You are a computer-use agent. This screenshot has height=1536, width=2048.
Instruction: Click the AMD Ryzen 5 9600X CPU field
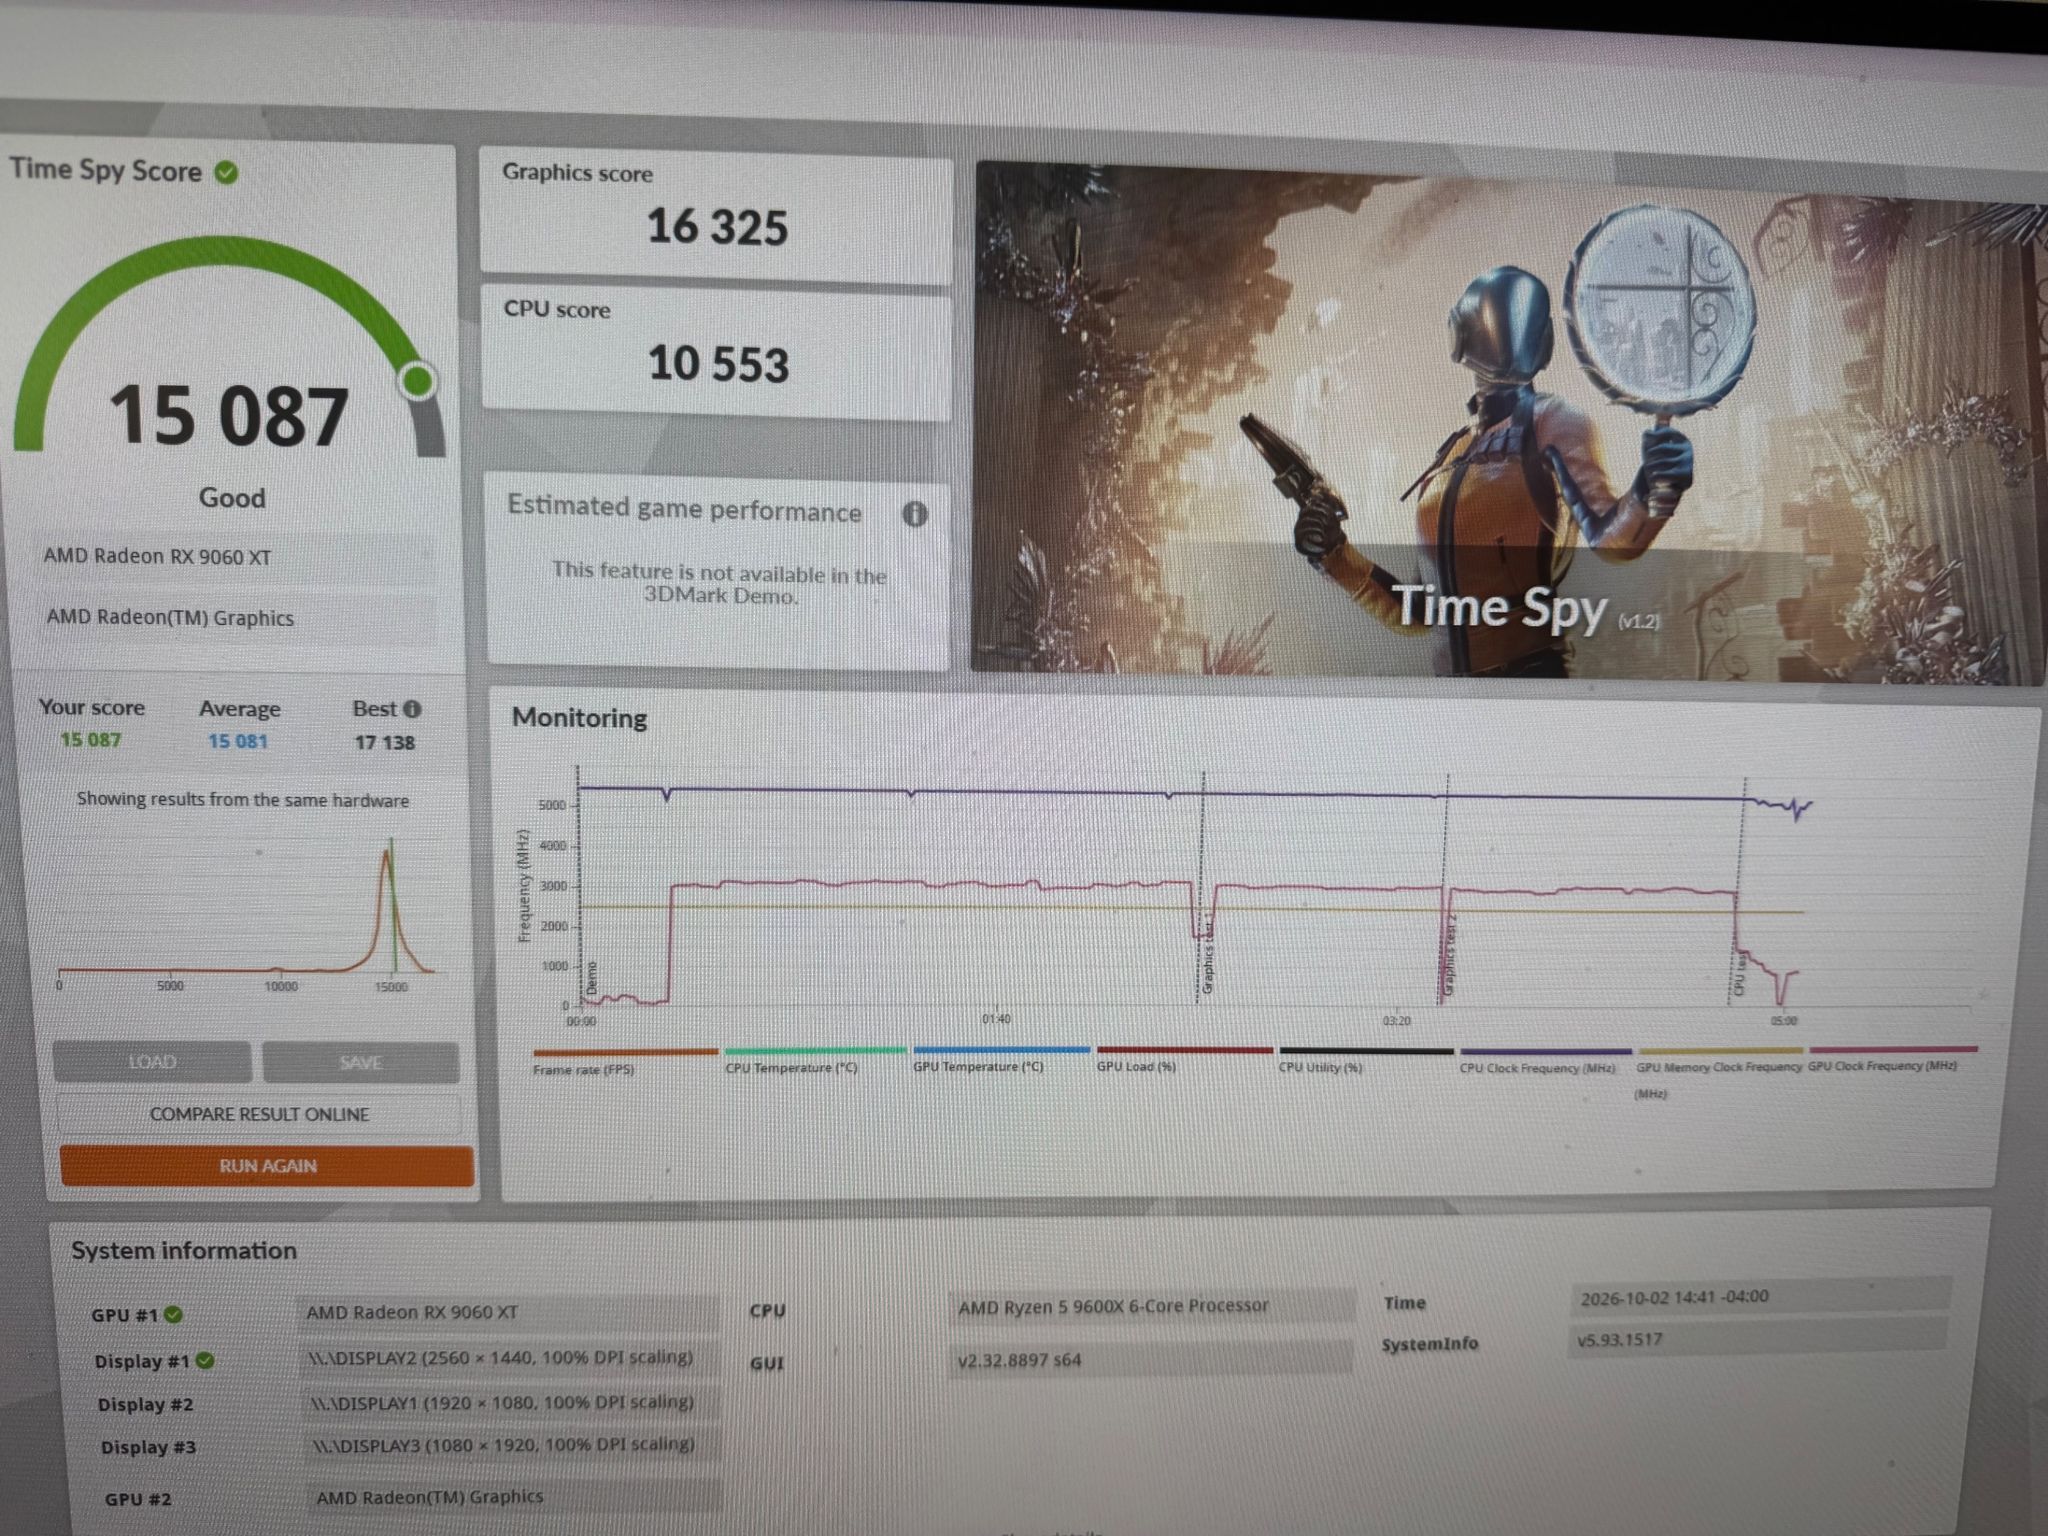click(1152, 1306)
